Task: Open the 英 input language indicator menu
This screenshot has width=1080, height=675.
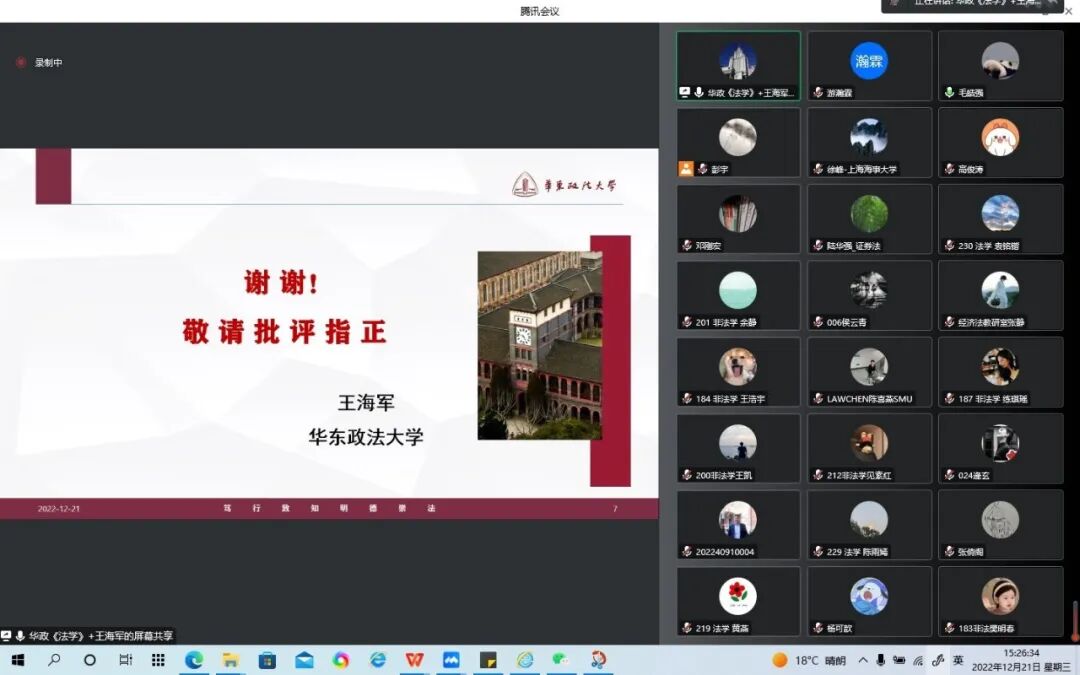Action: pos(959,661)
